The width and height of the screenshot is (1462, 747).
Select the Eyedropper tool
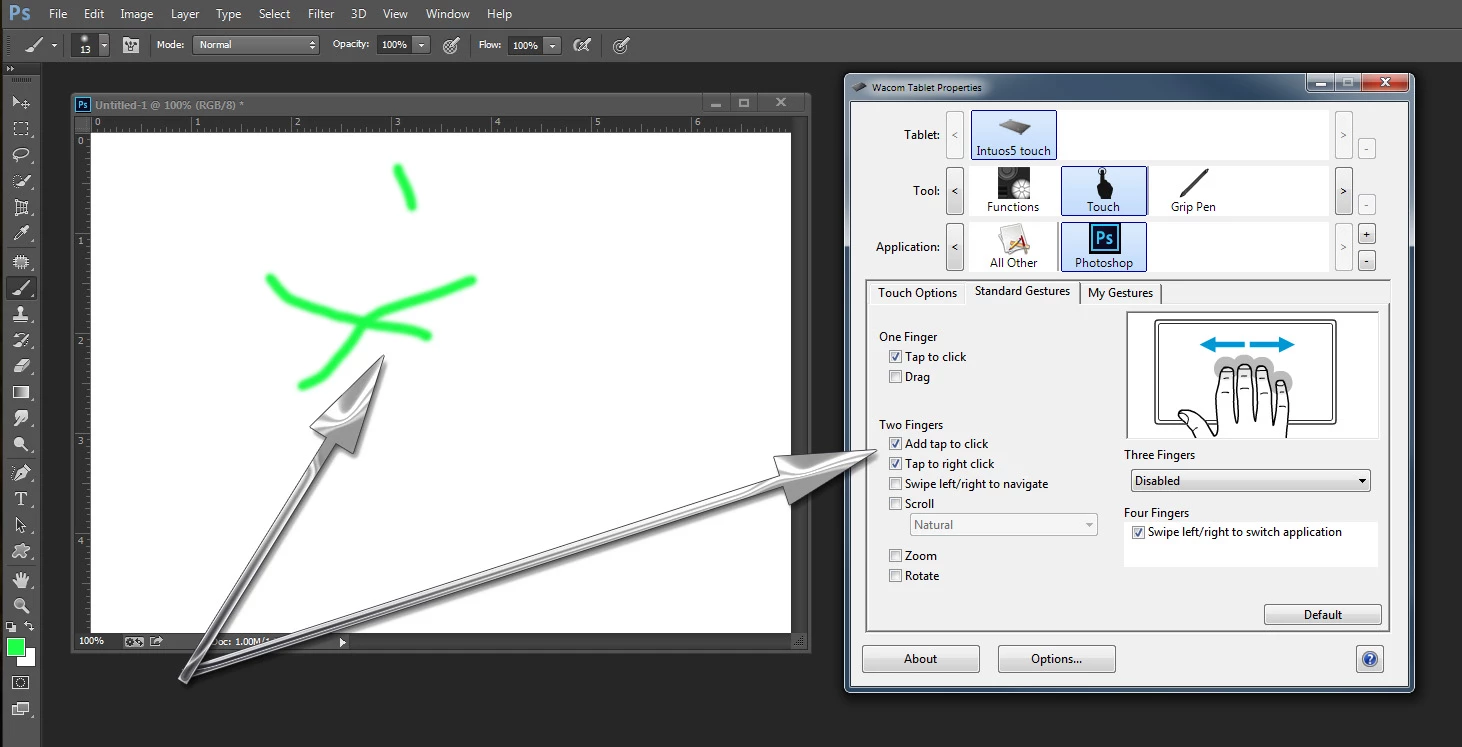tap(21, 234)
